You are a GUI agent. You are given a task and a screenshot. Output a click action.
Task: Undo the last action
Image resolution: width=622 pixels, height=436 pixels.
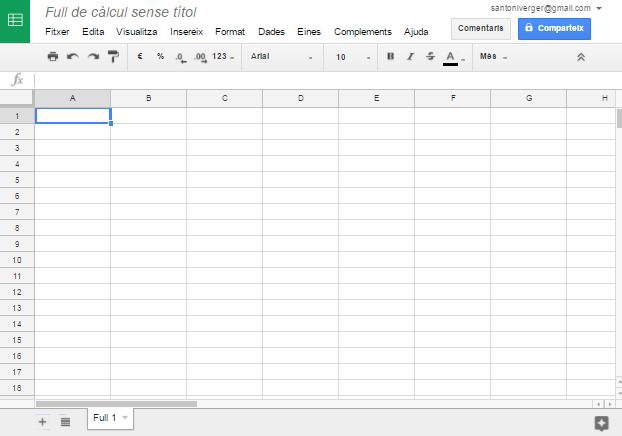coord(73,57)
